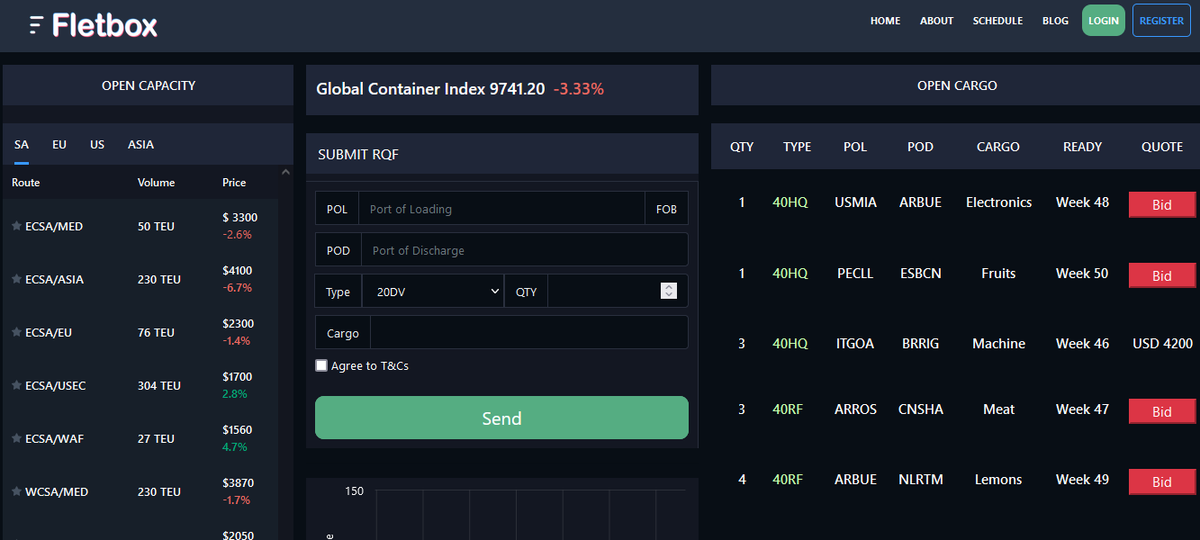Select the USMIA port of loading cell
Screen dimensions: 1200x540
tap(855, 202)
